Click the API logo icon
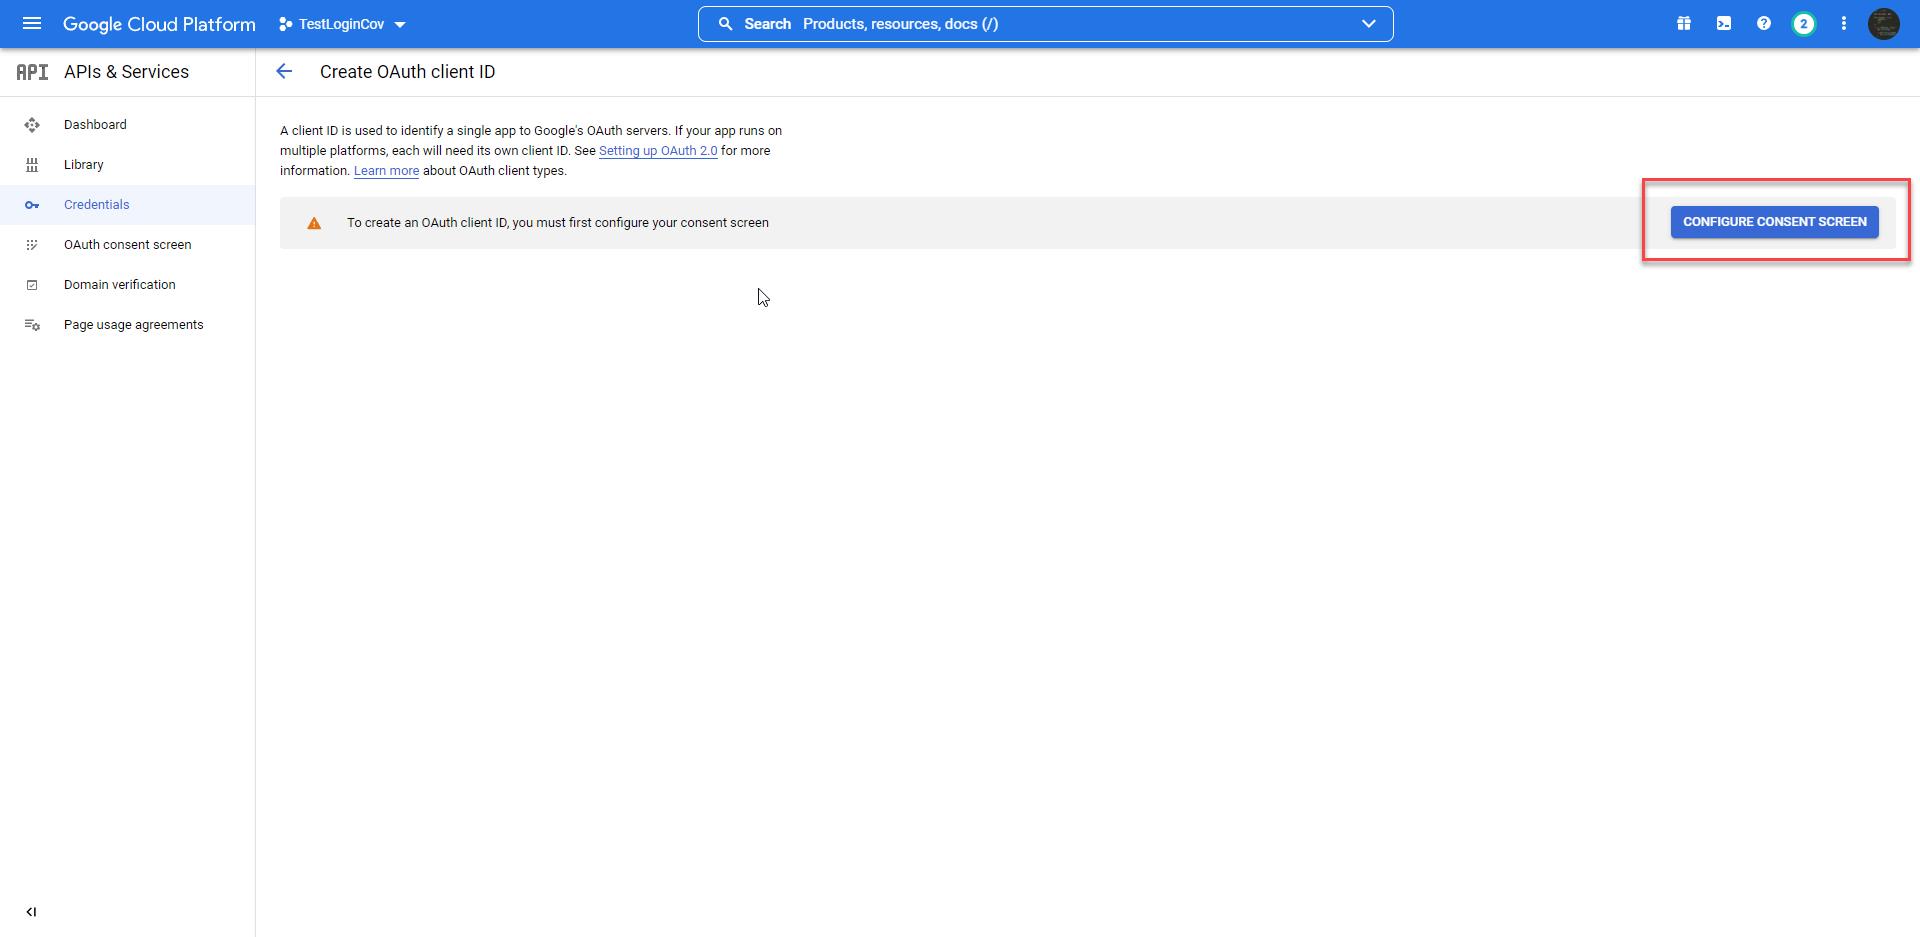The image size is (1920, 937). [x=32, y=72]
